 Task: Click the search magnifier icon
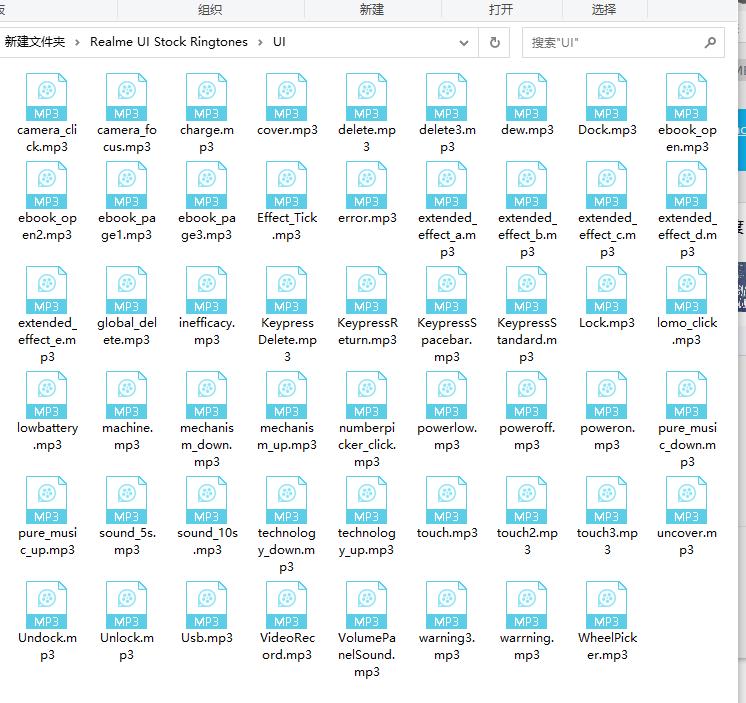710,43
